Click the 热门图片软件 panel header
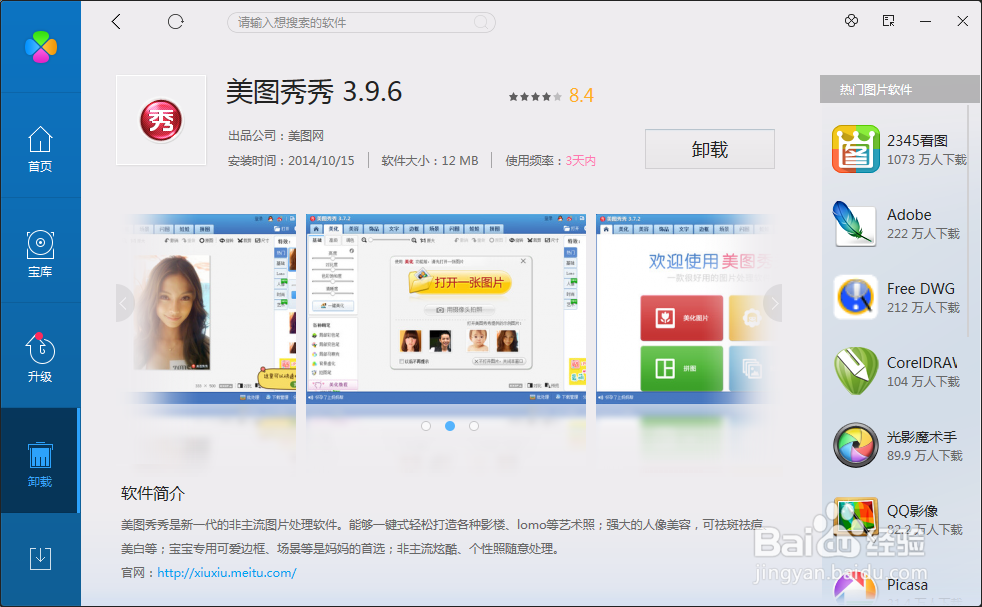 click(899, 90)
